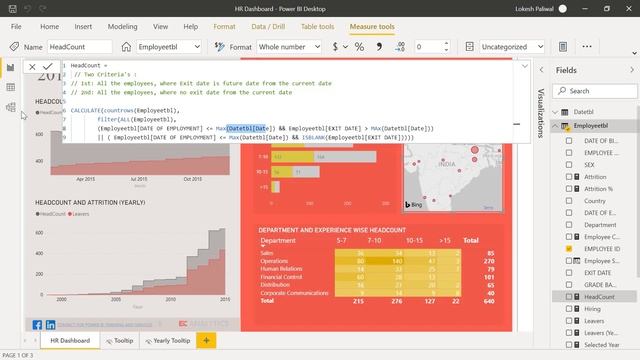Click the India map visual
This screenshot has height=360, width=640.
point(453,177)
